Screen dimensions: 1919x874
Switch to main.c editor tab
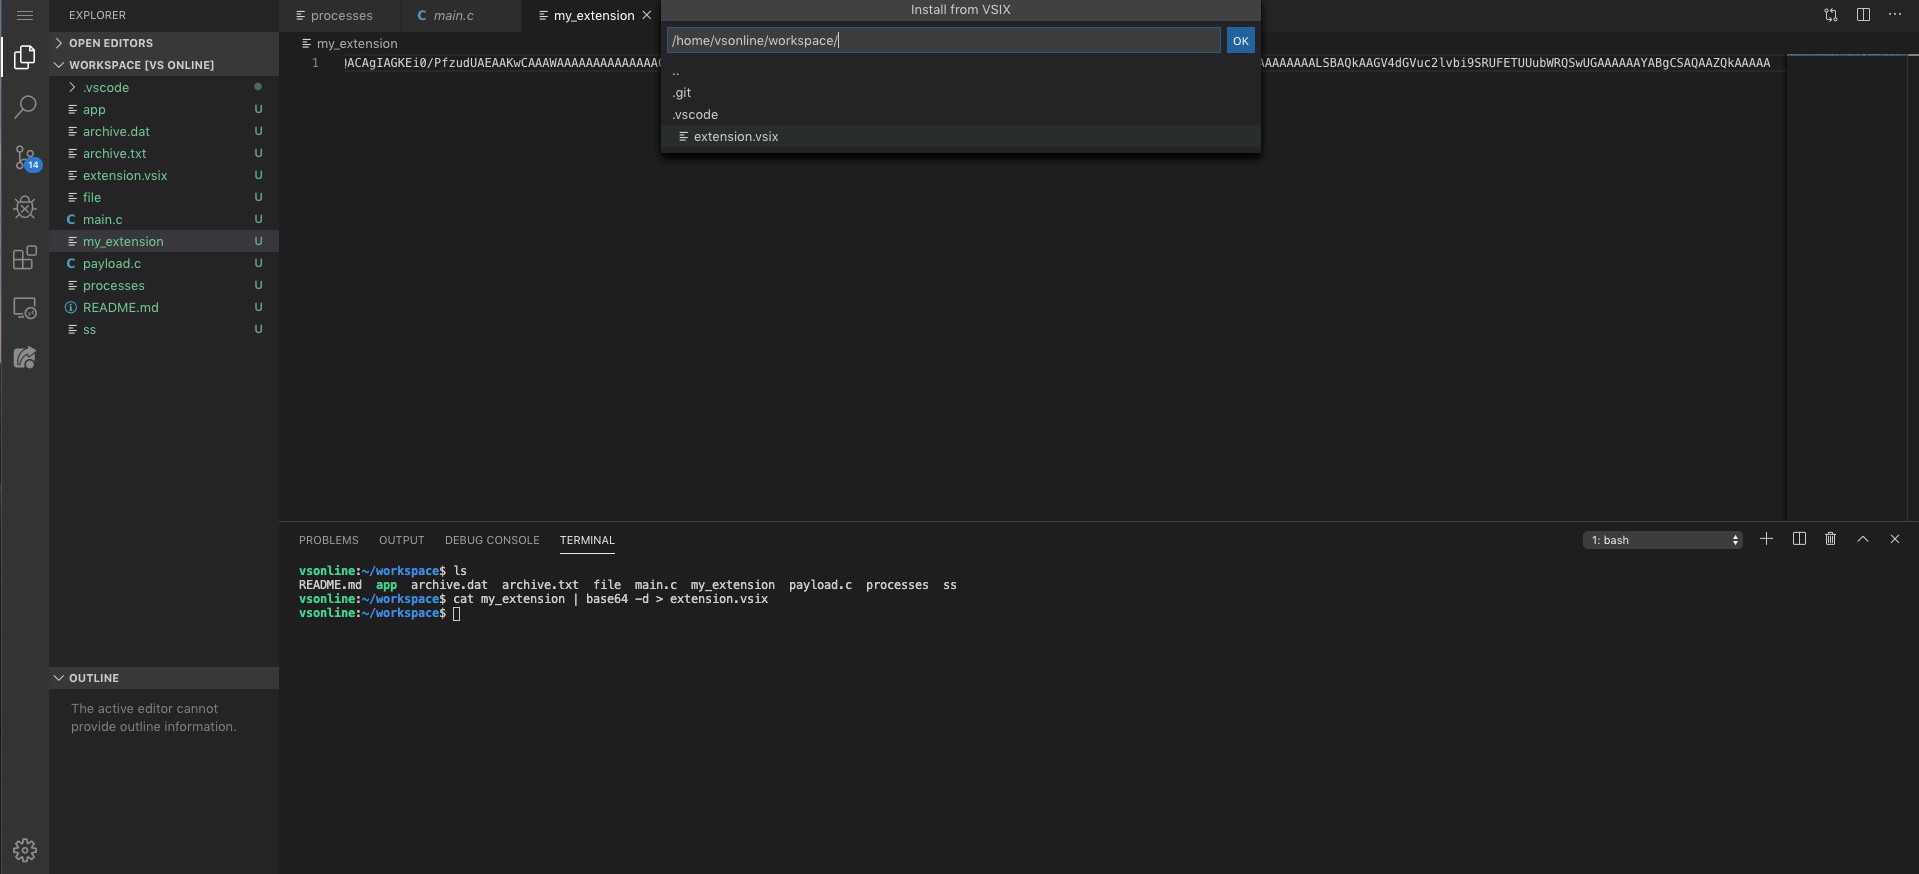tap(453, 16)
